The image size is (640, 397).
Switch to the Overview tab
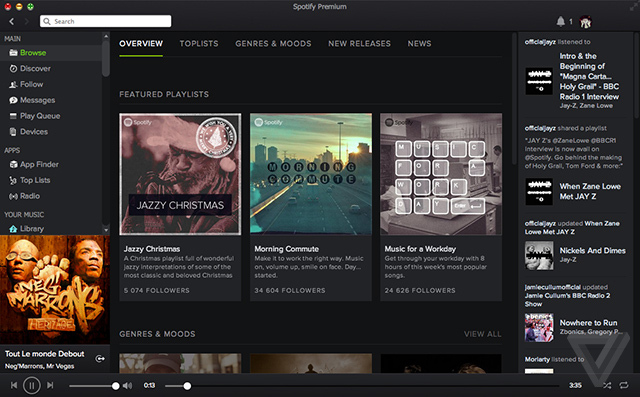pos(141,44)
